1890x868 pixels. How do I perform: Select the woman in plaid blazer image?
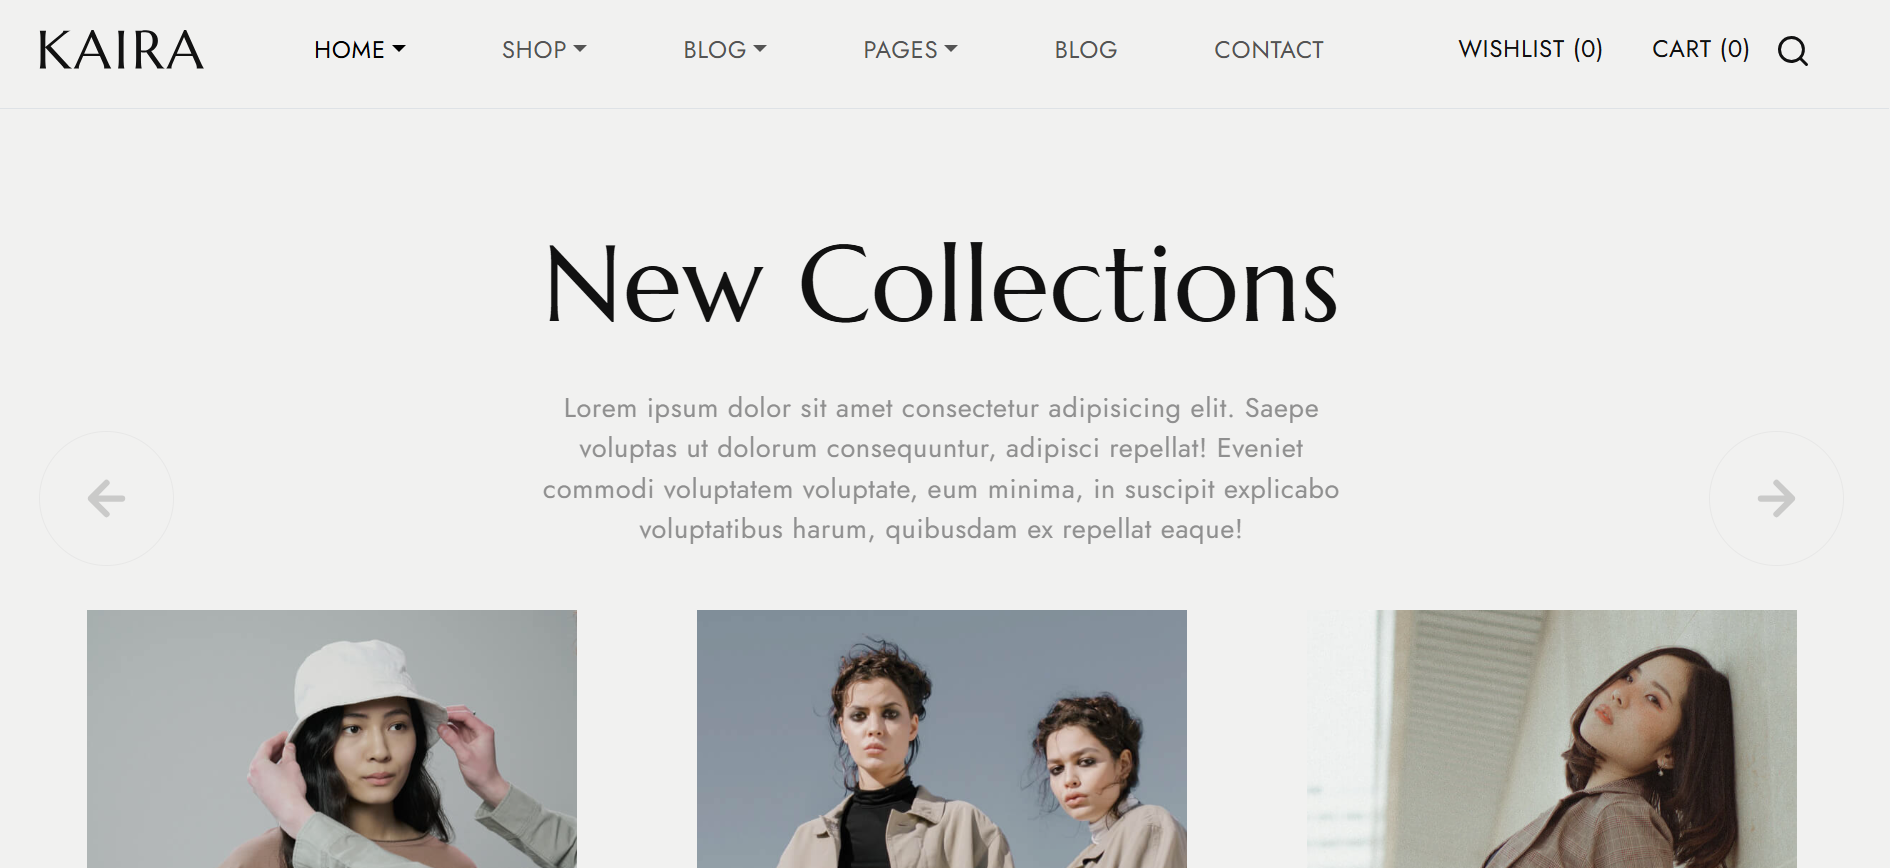[1552, 739]
